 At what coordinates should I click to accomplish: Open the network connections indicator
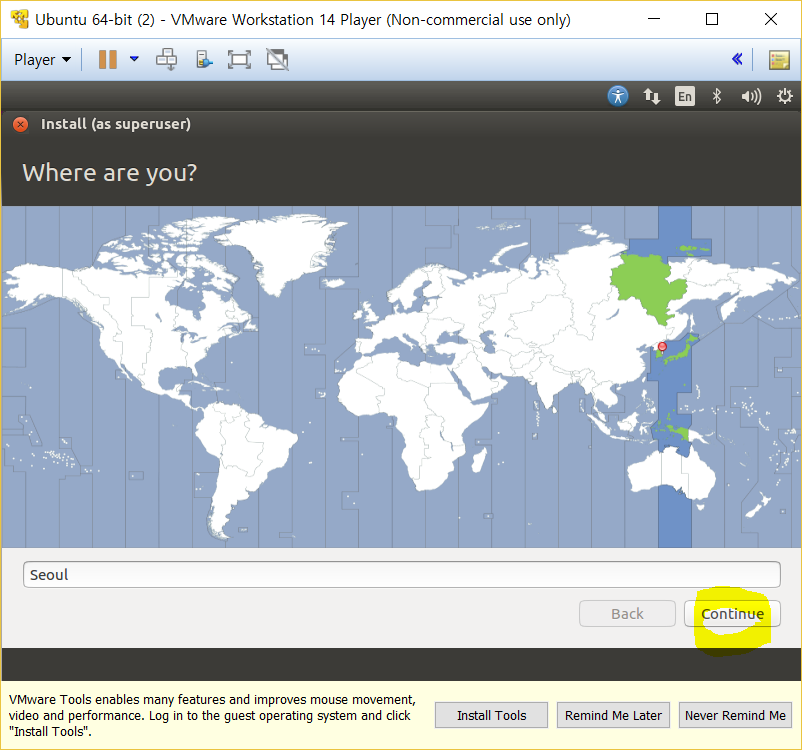tap(652, 96)
